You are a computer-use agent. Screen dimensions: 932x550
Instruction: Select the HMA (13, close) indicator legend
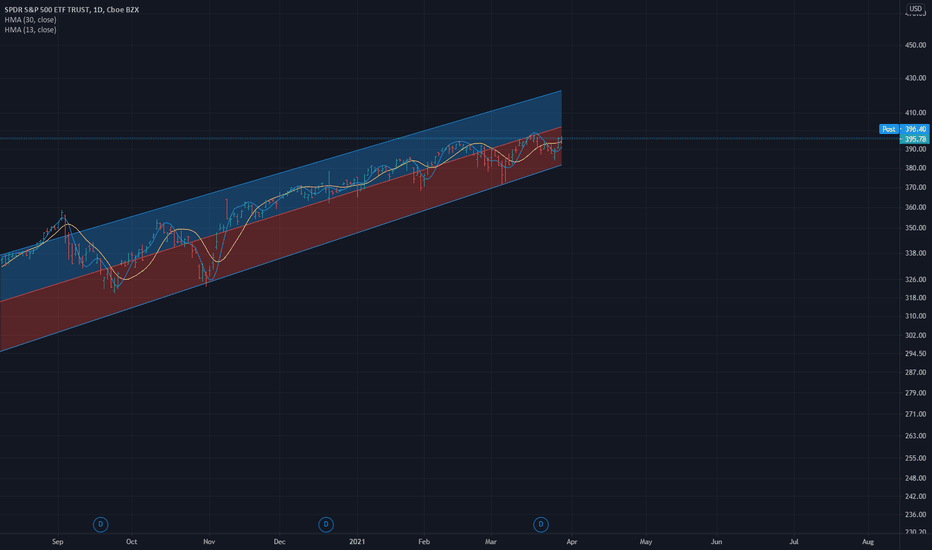pos(30,30)
